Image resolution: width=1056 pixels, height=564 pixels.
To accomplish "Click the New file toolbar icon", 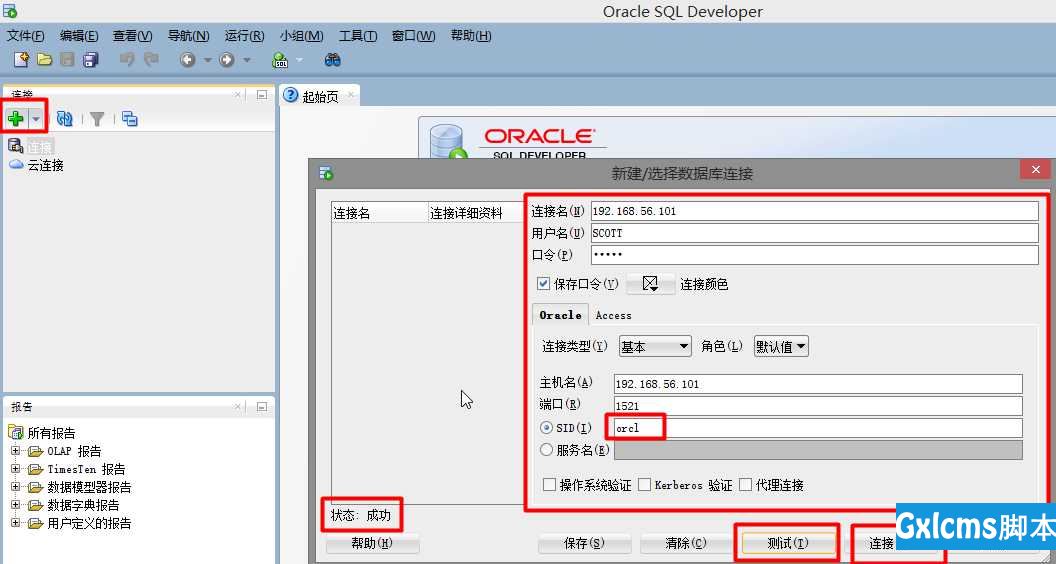I will 22,59.
